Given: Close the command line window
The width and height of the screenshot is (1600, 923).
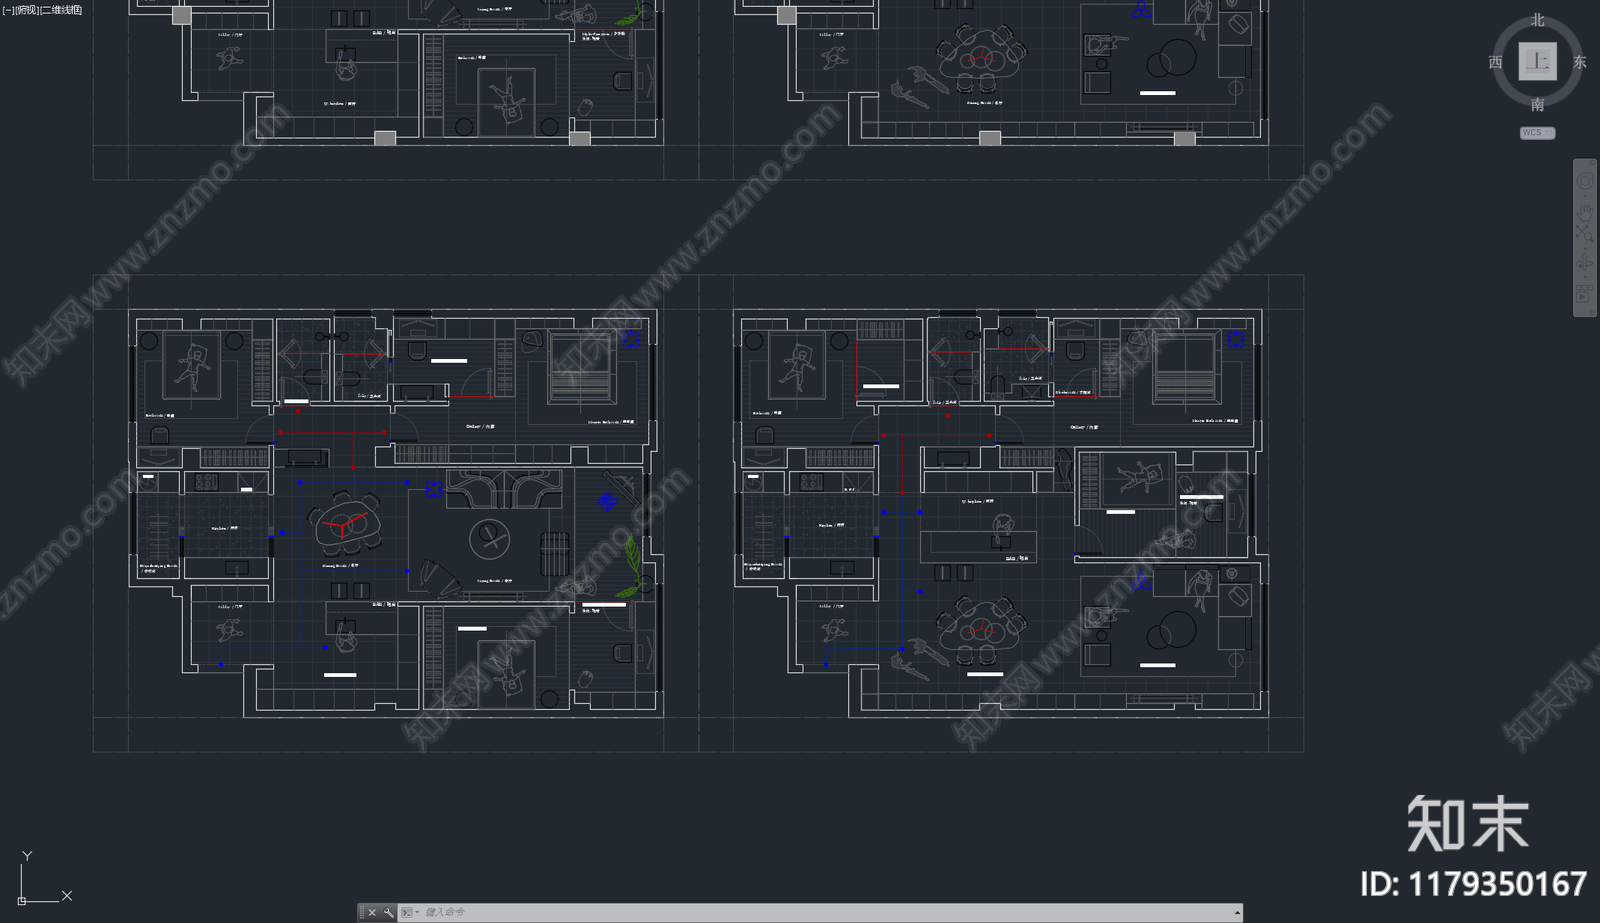Looking at the screenshot, I should (372, 912).
